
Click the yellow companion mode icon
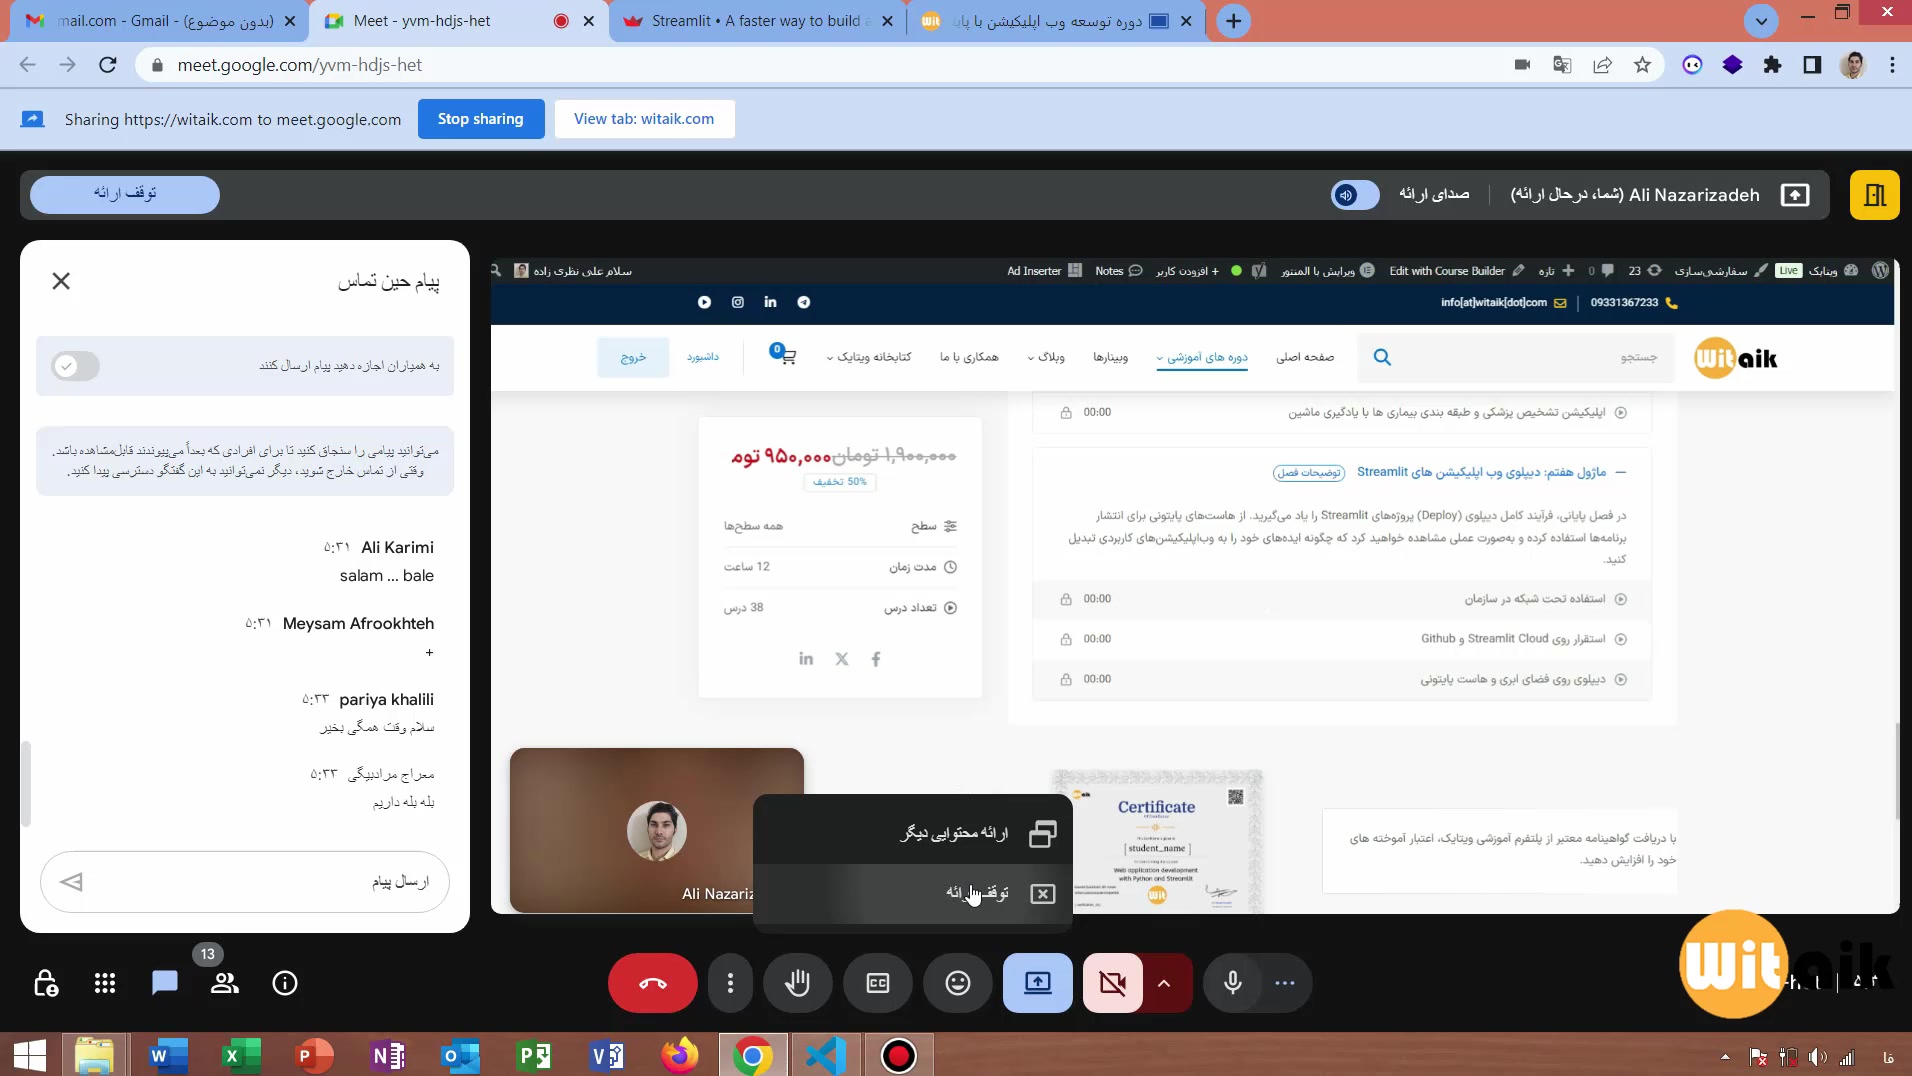[1875, 194]
